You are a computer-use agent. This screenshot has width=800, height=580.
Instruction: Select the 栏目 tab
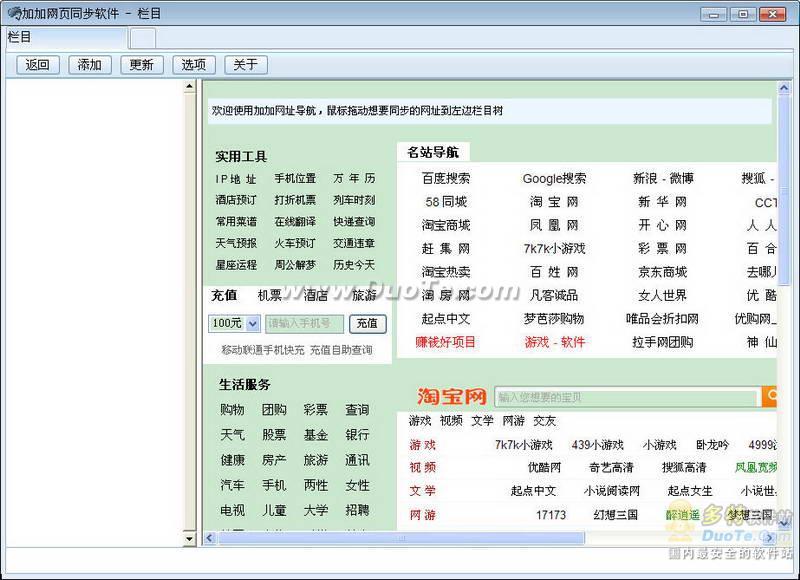[x=66, y=38]
